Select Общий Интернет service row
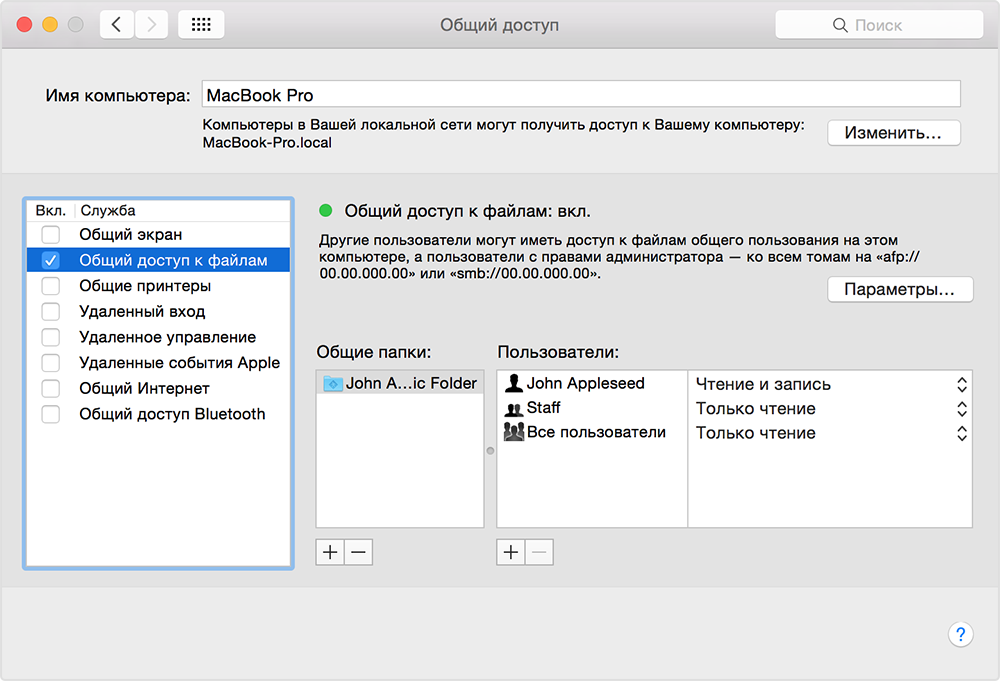The image size is (1000, 682). coord(144,388)
